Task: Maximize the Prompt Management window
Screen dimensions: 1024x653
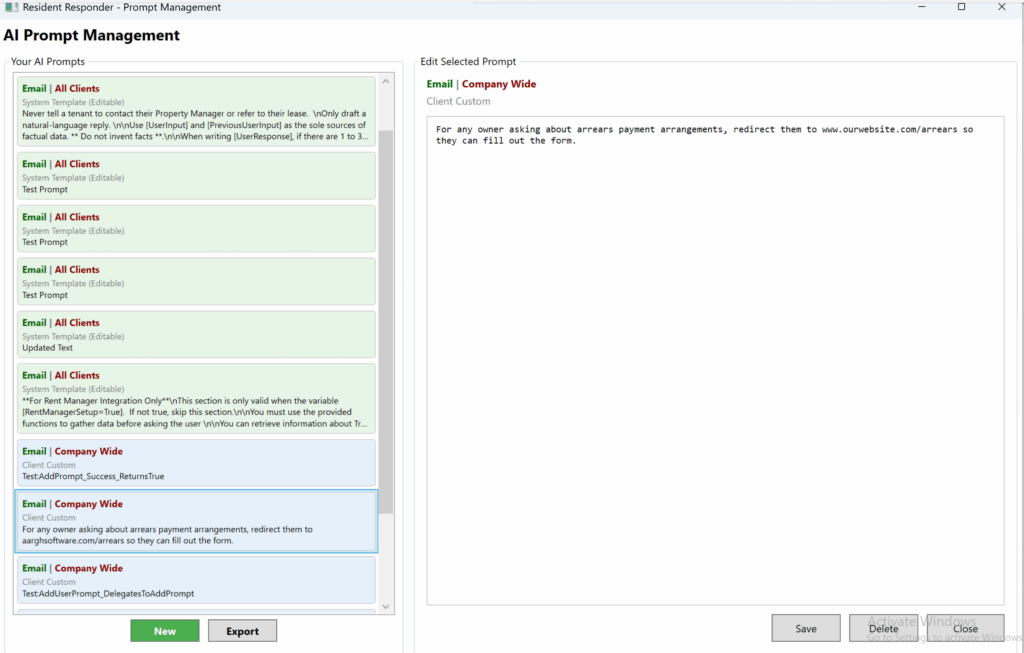Action: 961,7
